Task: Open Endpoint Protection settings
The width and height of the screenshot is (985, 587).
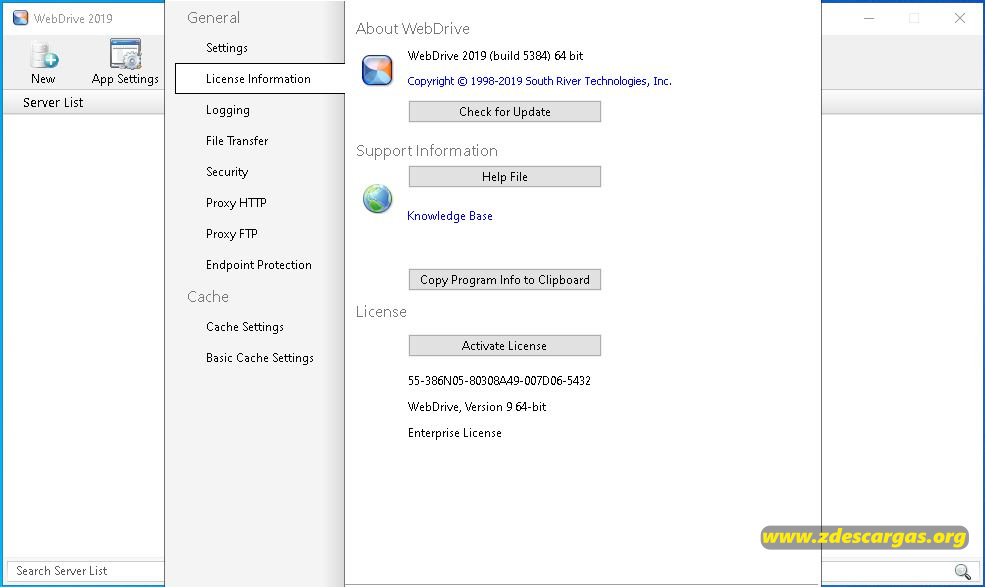Action: click(258, 265)
